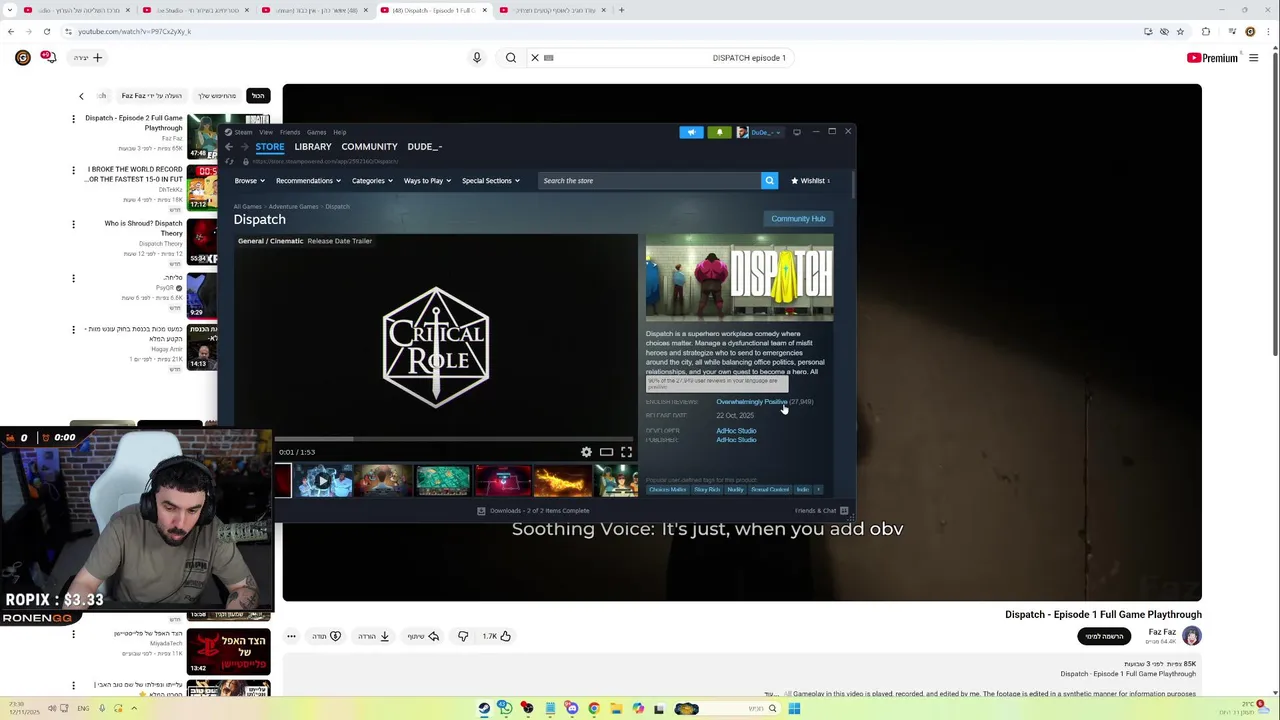Open File Explorer from taskbar
Screen dimensions: 1280x720
(x=615, y=708)
